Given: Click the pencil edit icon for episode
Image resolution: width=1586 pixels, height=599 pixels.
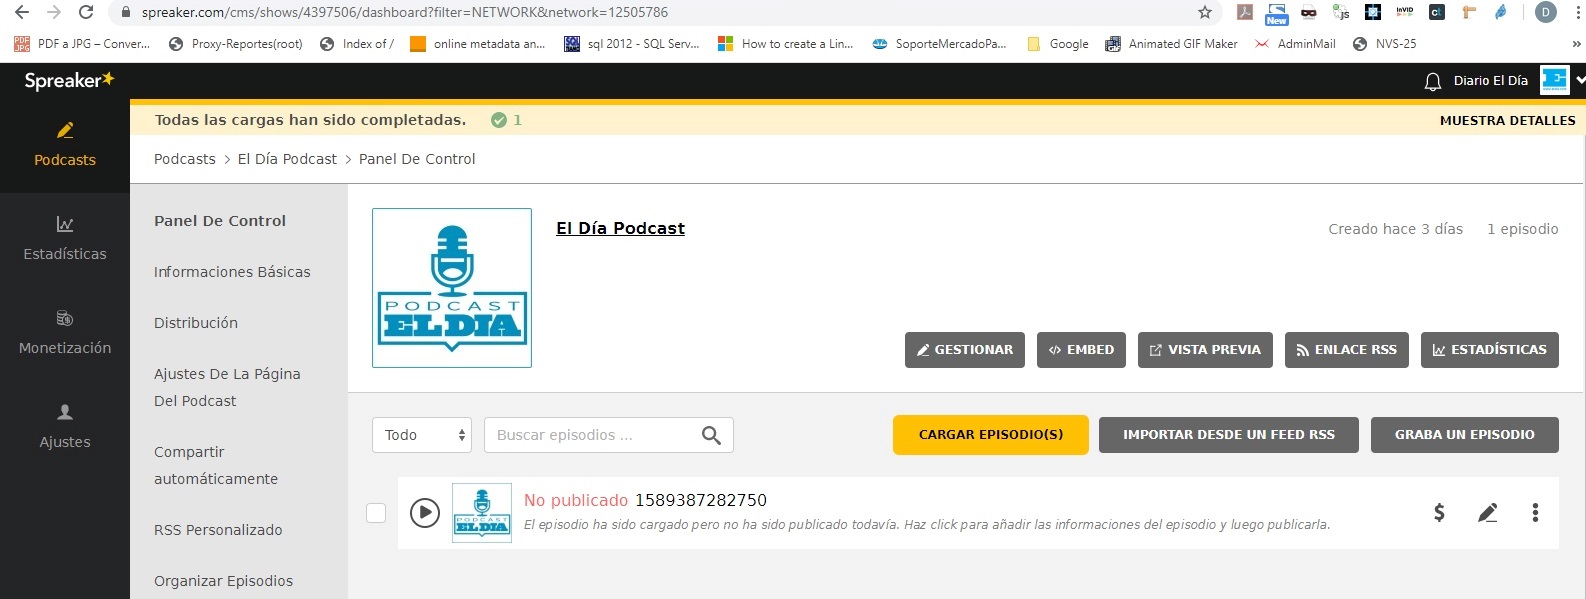Looking at the screenshot, I should tap(1487, 513).
